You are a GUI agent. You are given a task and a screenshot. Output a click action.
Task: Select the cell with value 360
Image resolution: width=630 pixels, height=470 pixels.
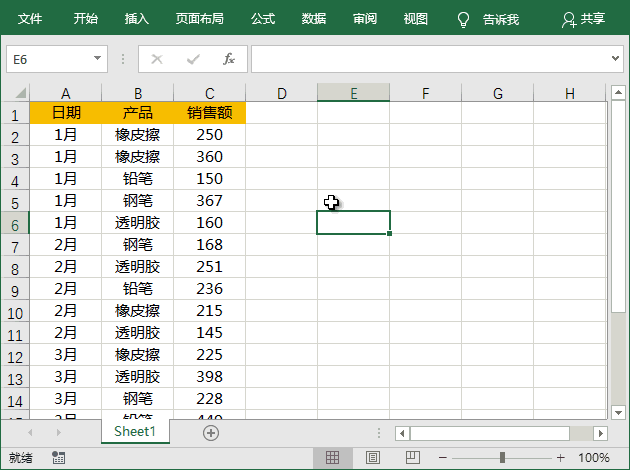pos(210,157)
